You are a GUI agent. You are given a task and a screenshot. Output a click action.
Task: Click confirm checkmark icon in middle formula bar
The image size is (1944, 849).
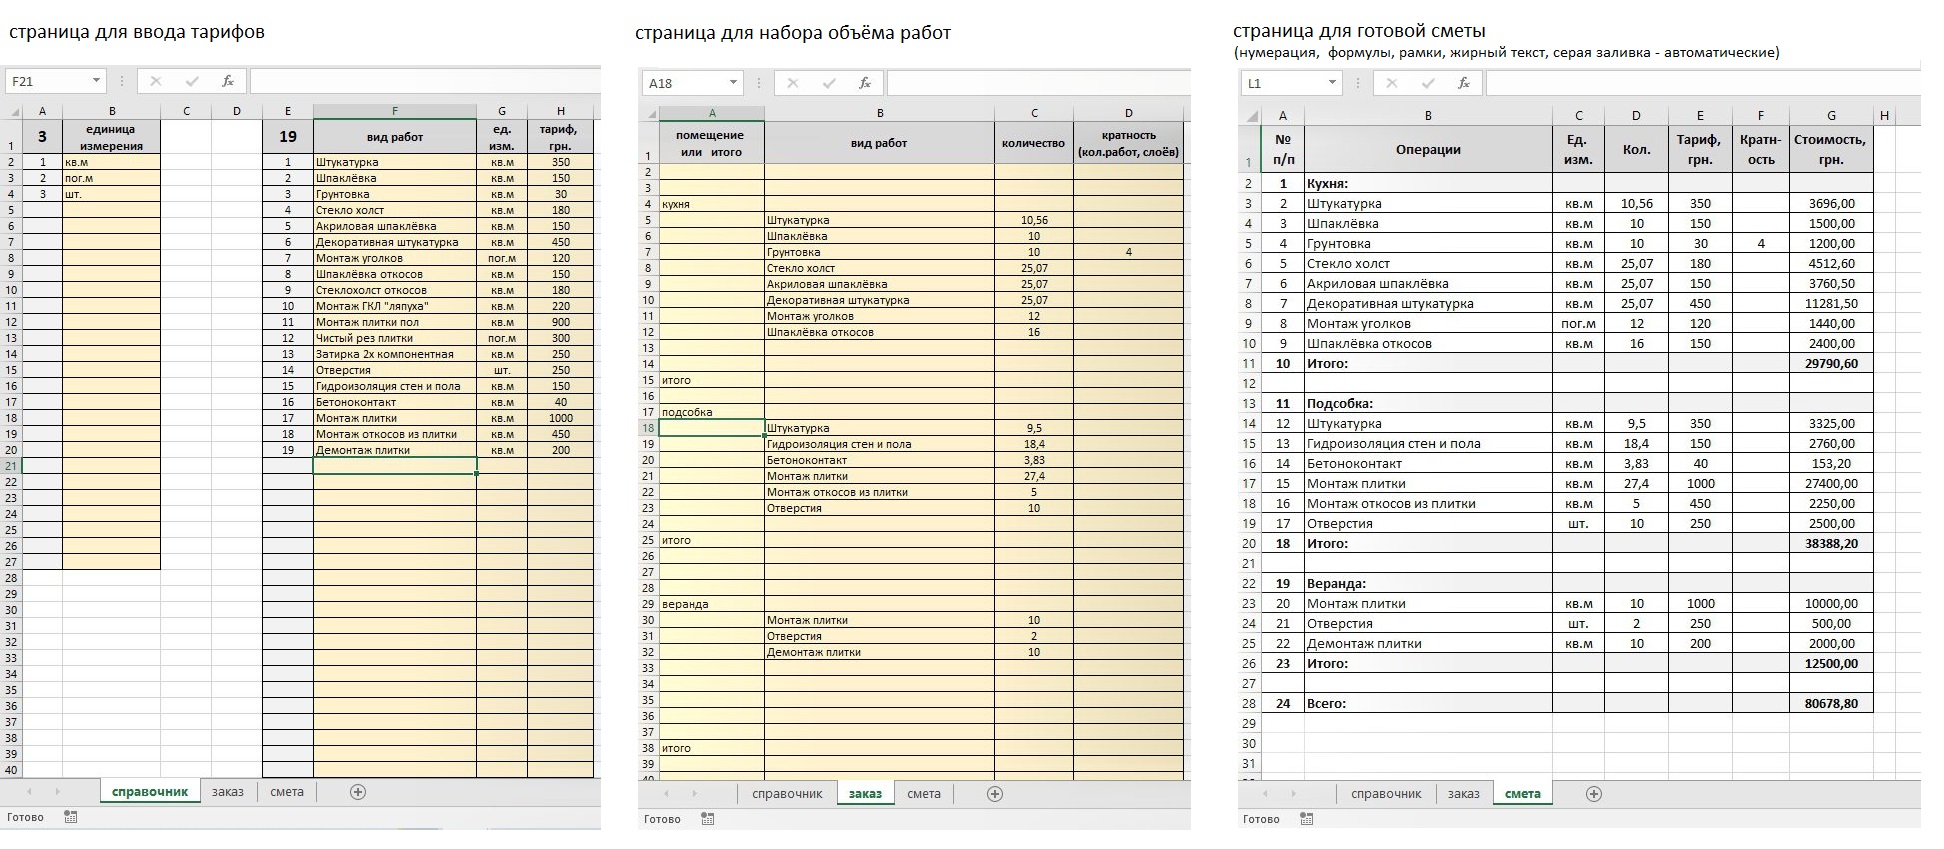click(829, 83)
